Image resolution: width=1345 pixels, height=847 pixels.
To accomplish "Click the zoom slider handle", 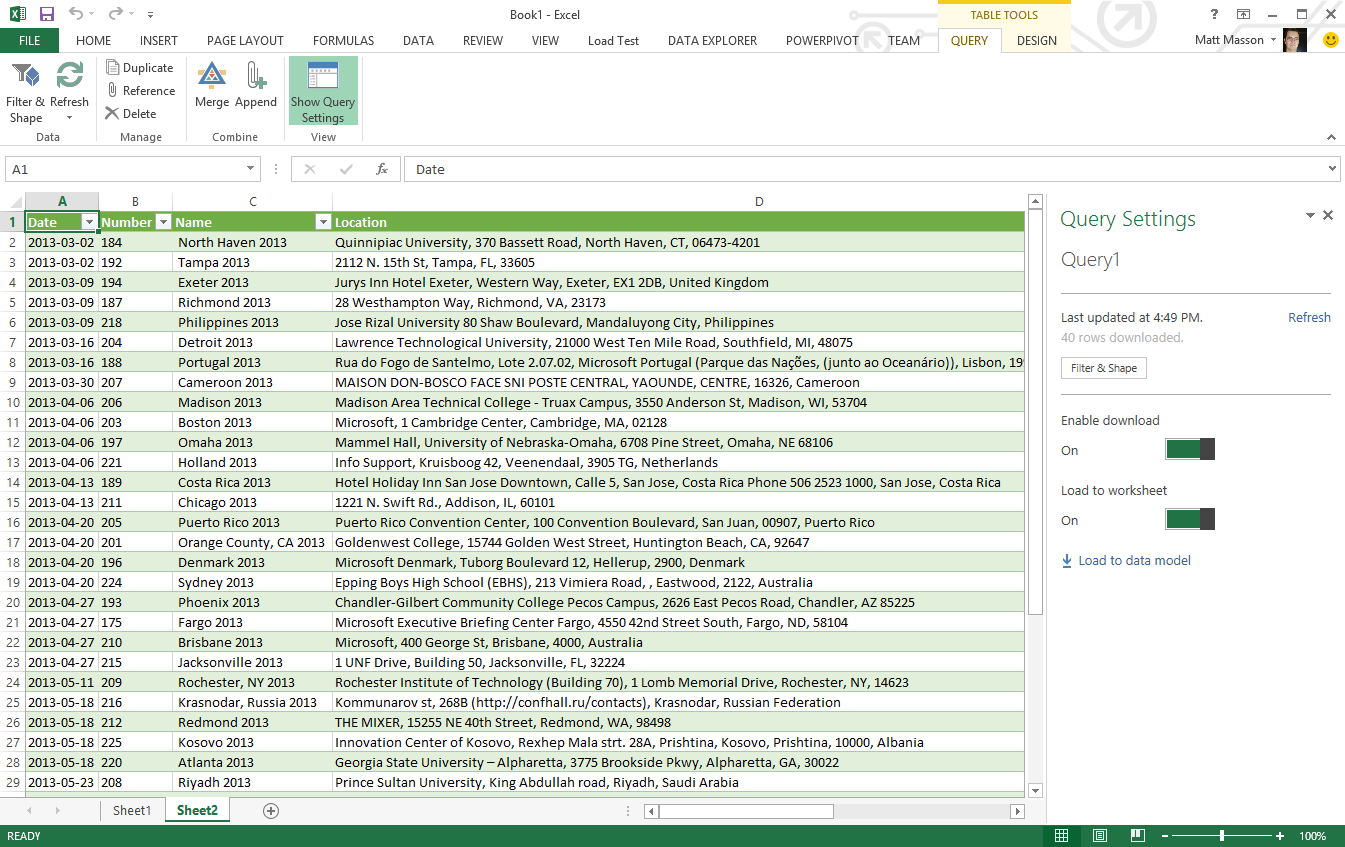I will [x=1221, y=836].
